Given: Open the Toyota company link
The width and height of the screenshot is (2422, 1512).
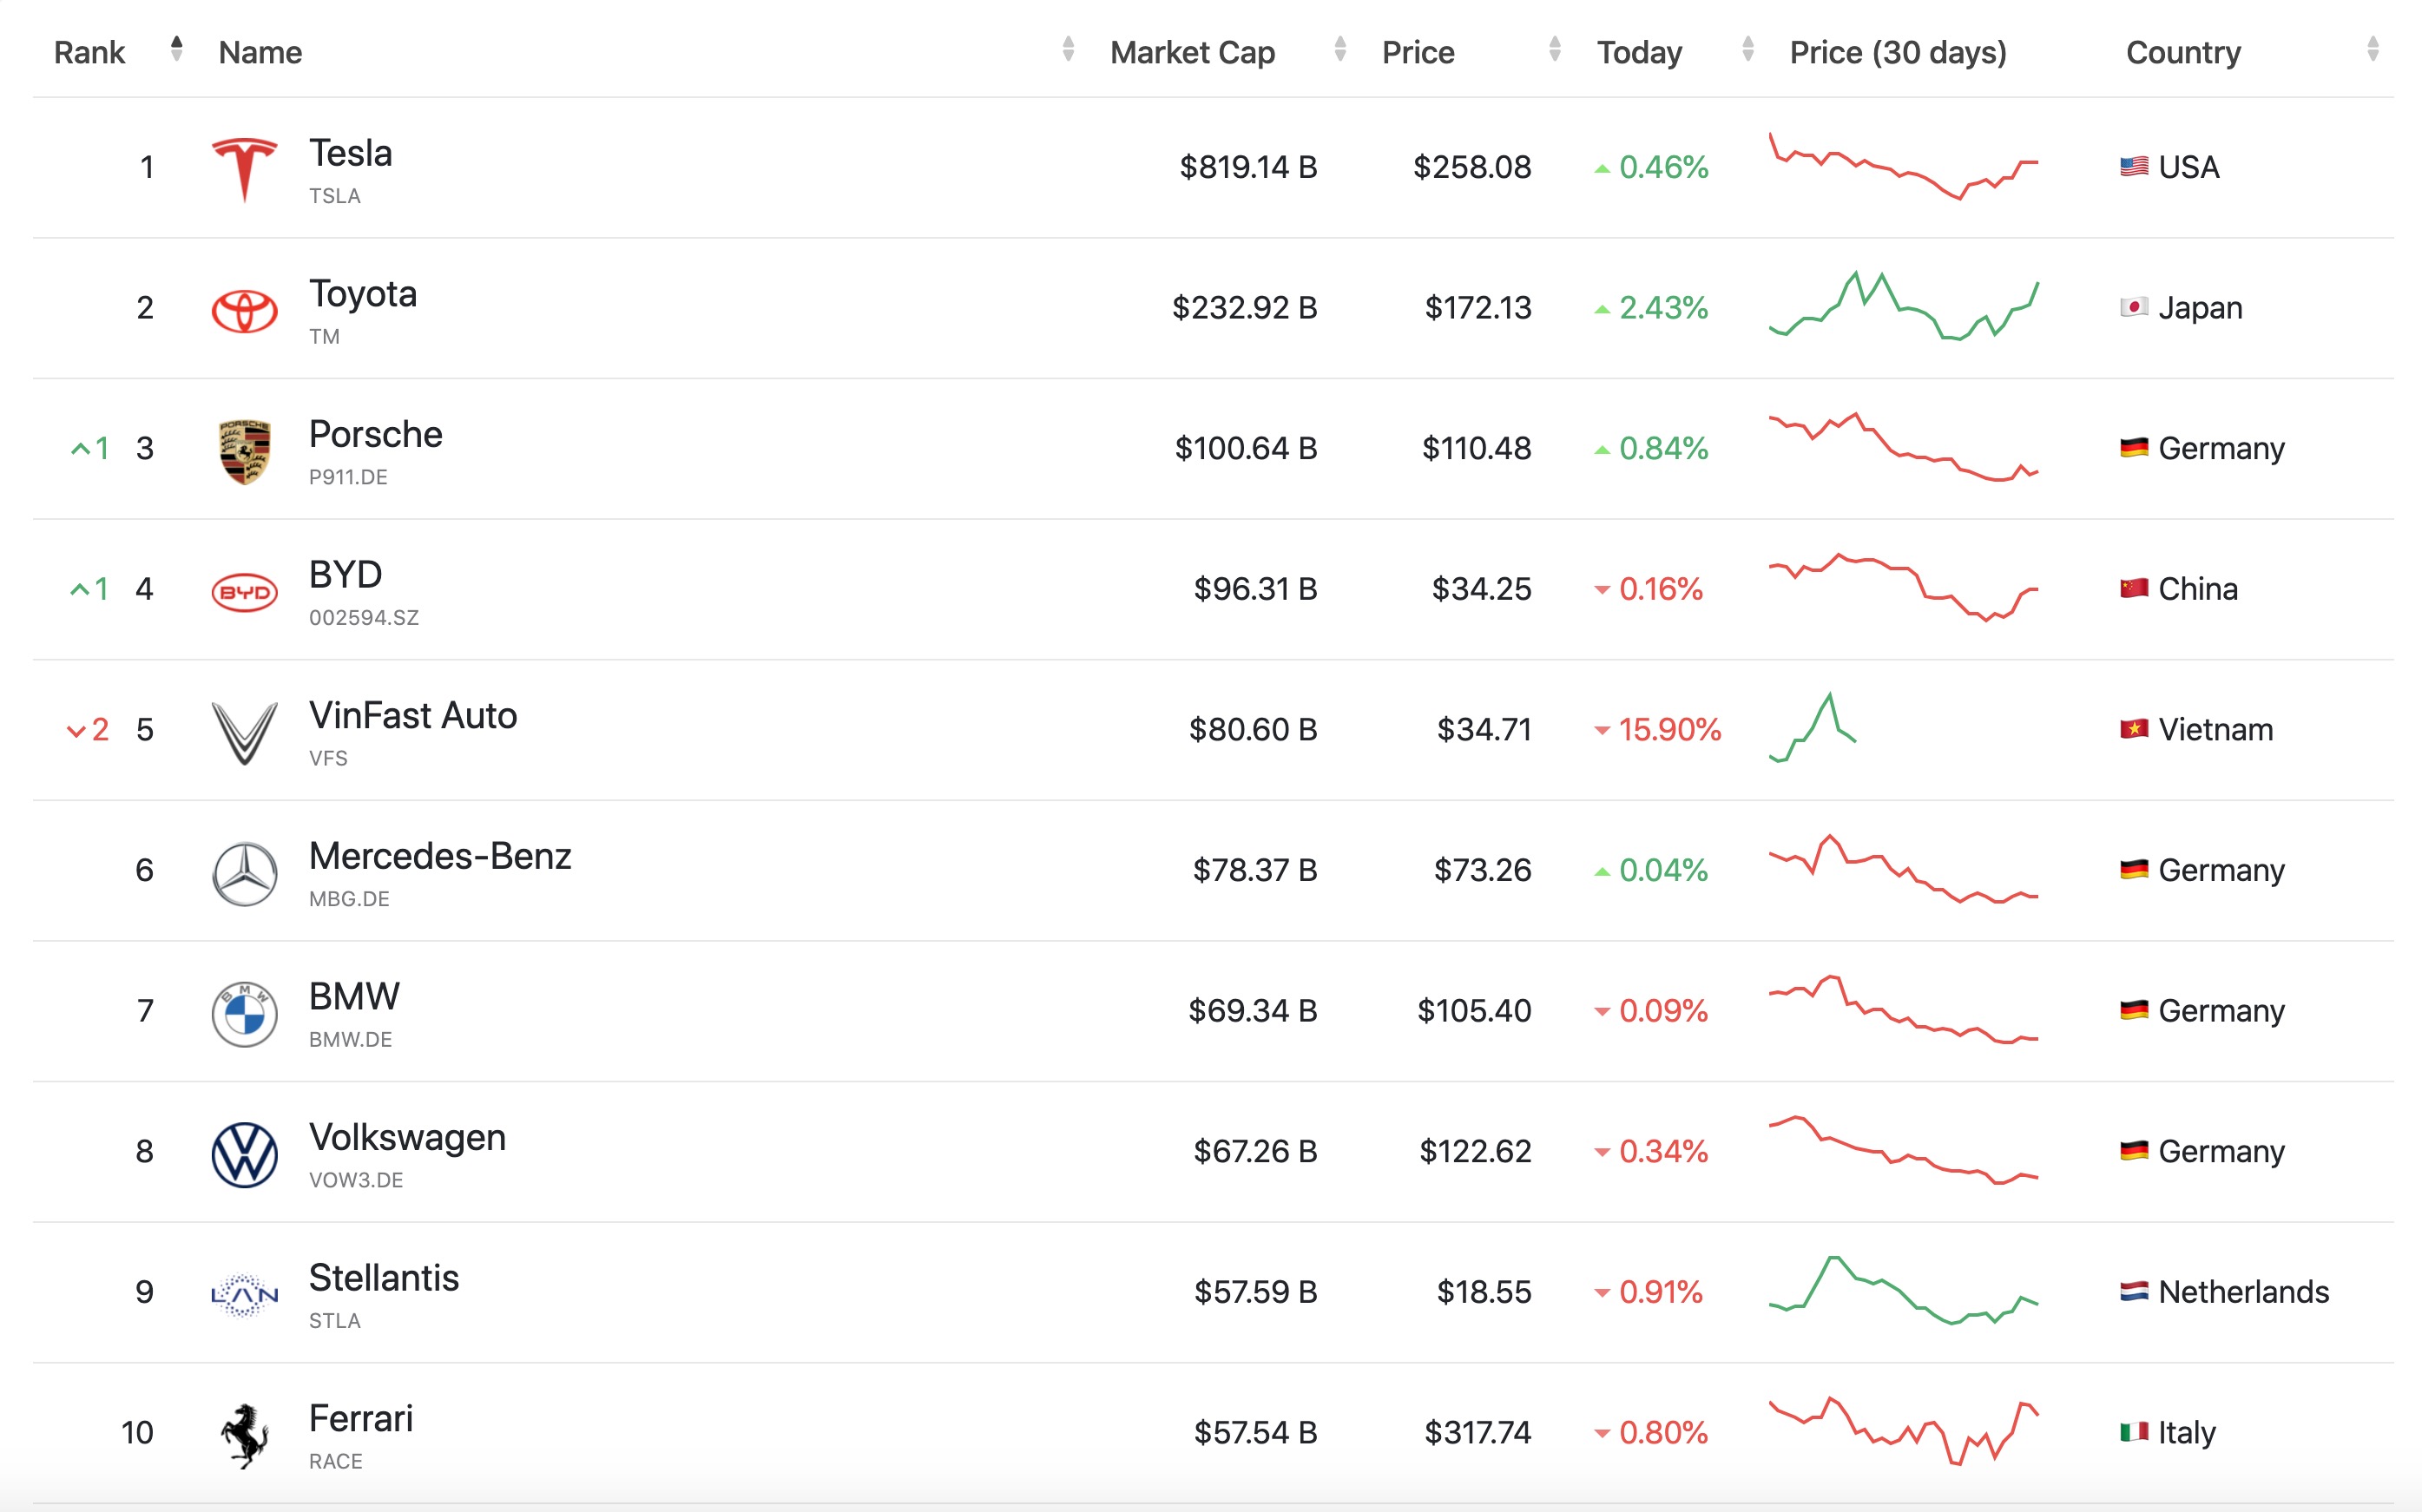Looking at the screenshot, I should pyautogui.click(x=362, y=294).
